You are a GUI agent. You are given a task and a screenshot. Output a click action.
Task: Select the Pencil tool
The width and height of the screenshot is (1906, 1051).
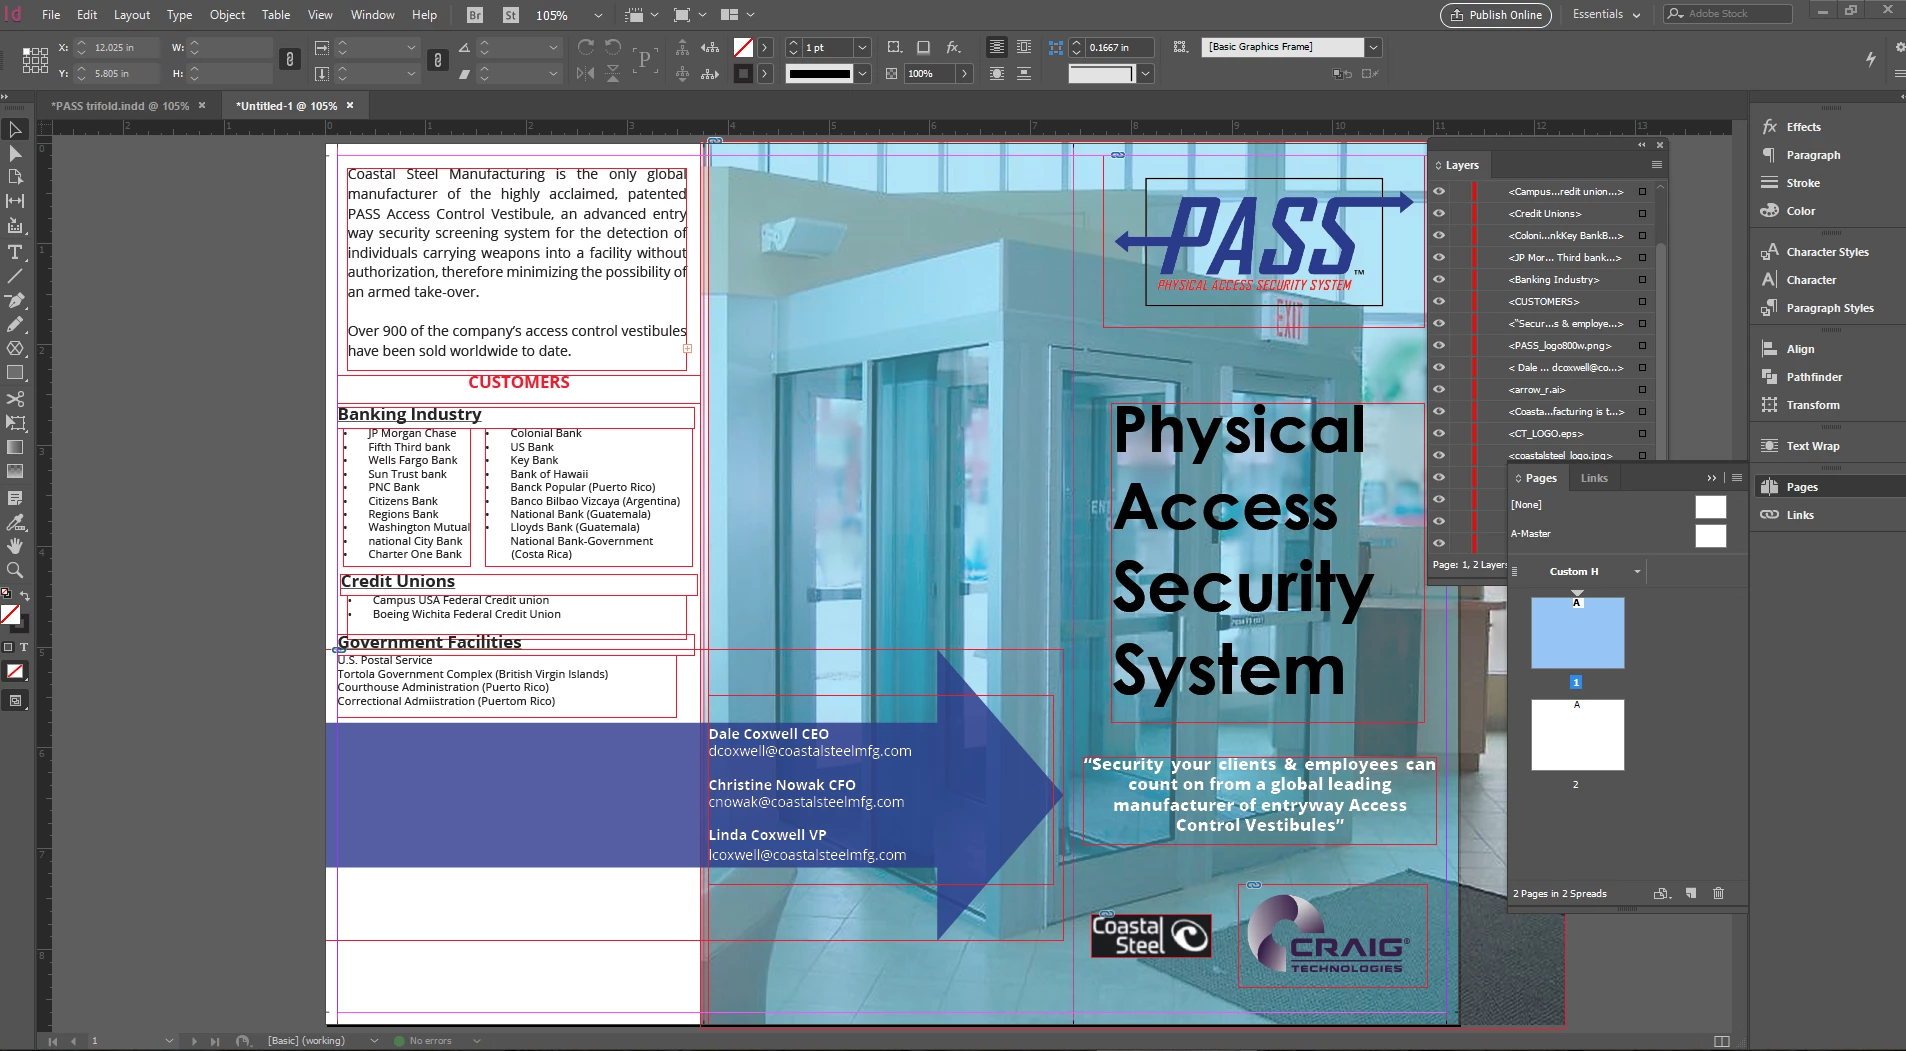pos(15,324)
